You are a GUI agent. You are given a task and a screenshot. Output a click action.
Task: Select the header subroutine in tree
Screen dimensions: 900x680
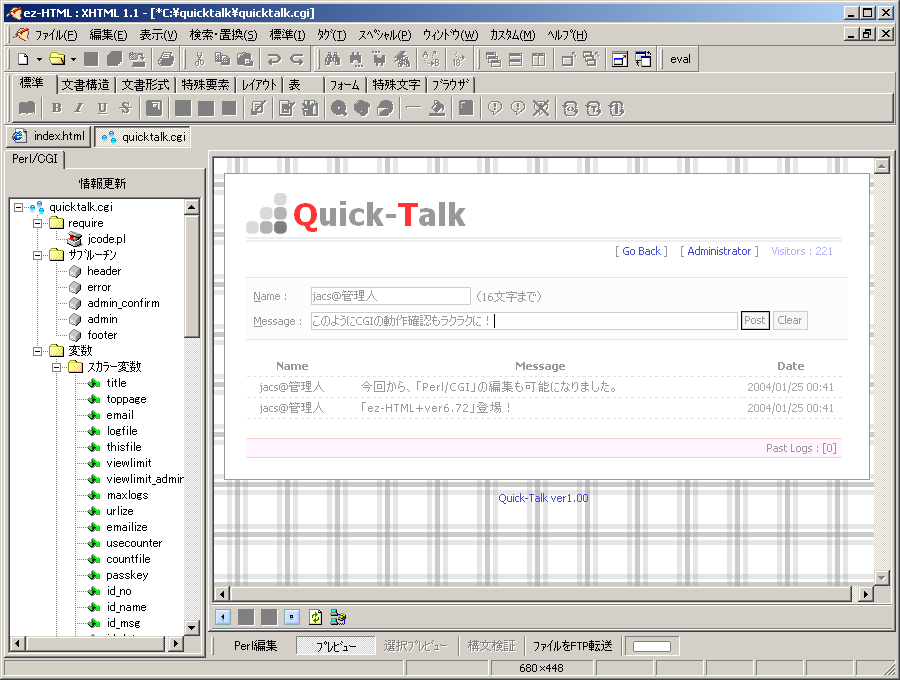click(104, 271)
